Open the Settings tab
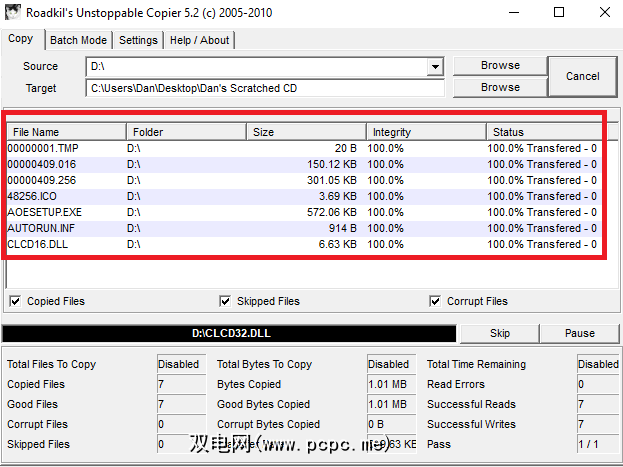Viewport: 623px width, 467px height. tap(138, 40)
